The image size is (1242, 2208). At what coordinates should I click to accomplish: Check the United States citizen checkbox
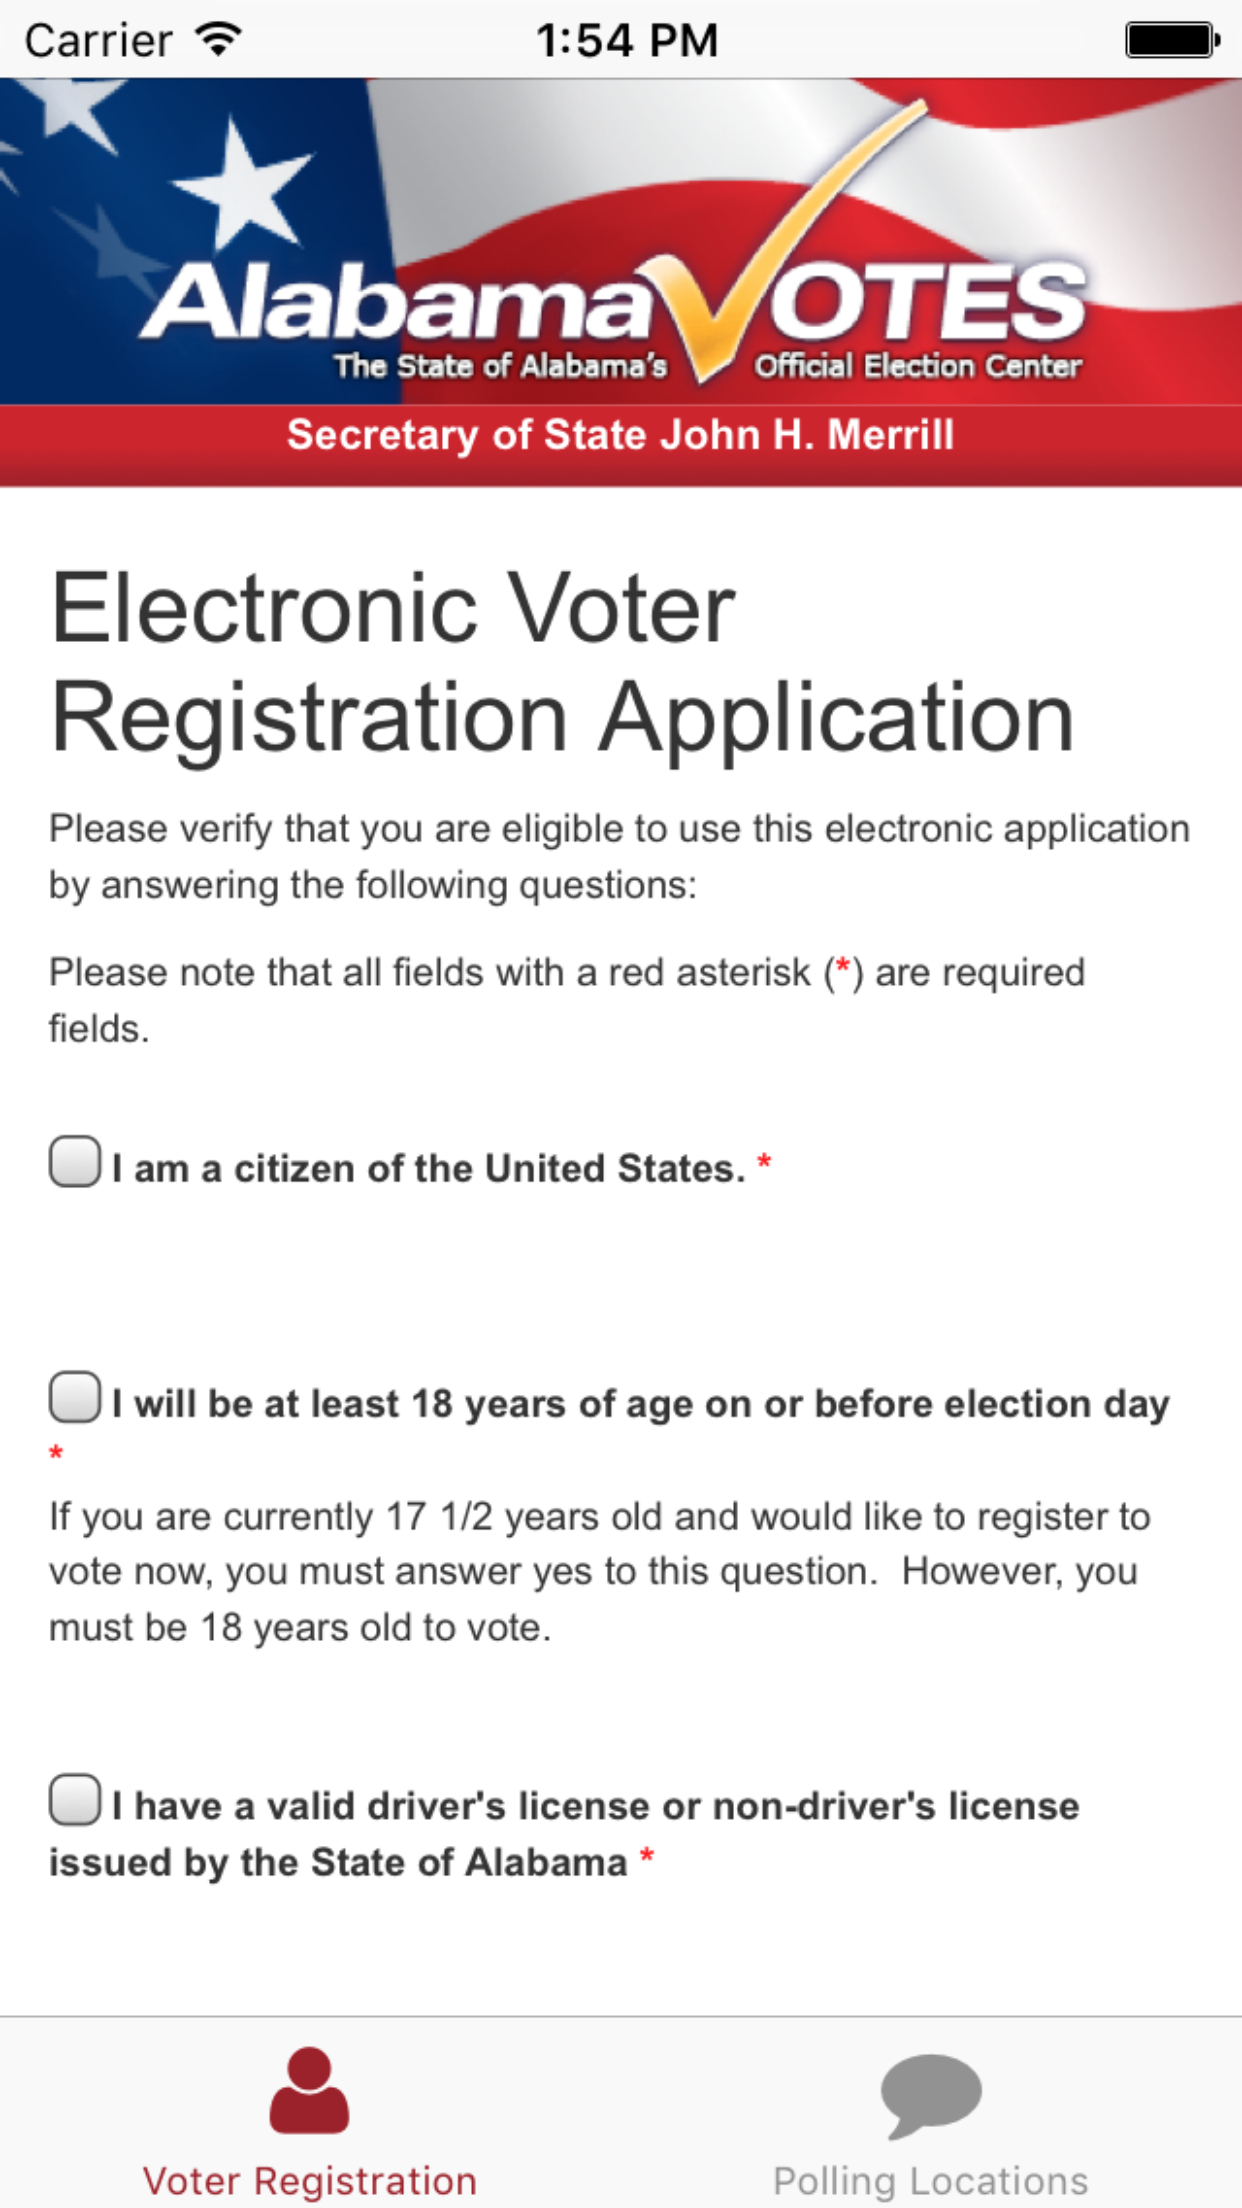(75, 1162)
